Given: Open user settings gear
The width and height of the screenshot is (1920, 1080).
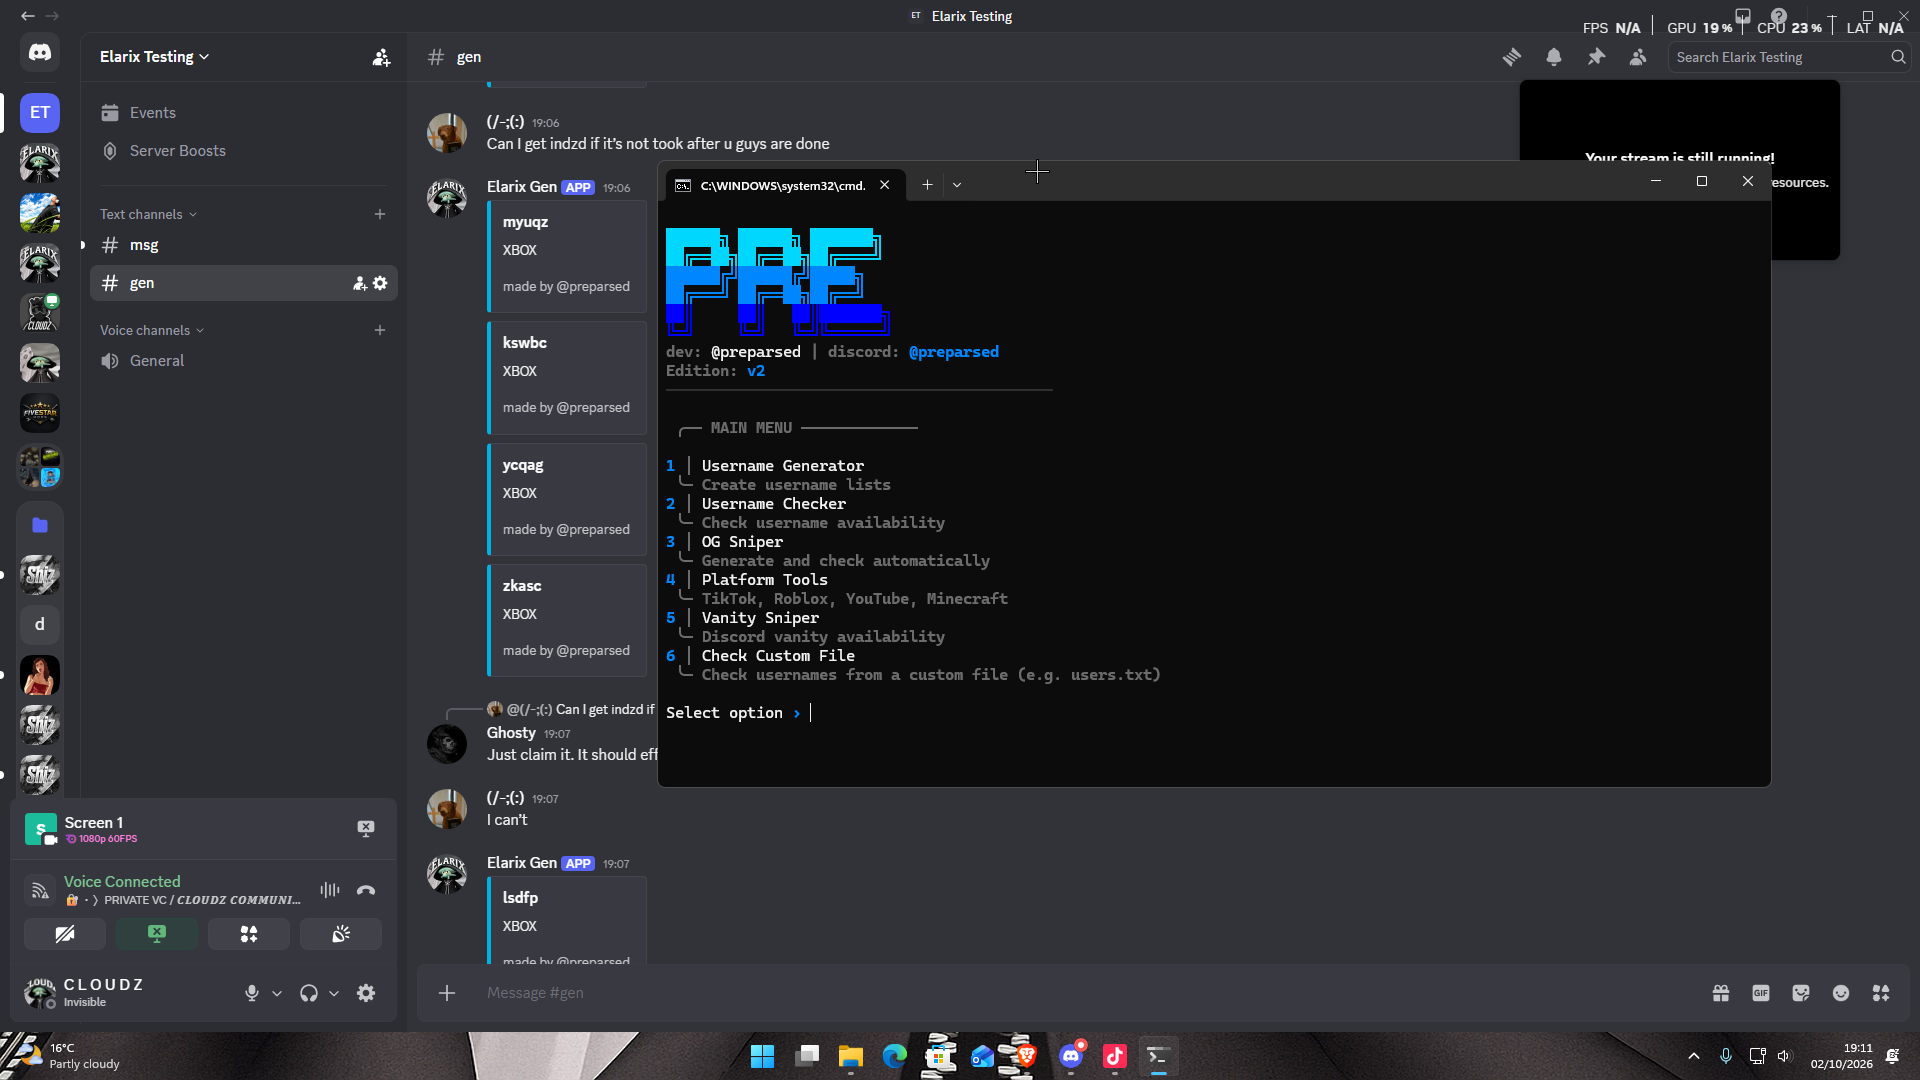Looking at the screenshot, I should (366, 993).
